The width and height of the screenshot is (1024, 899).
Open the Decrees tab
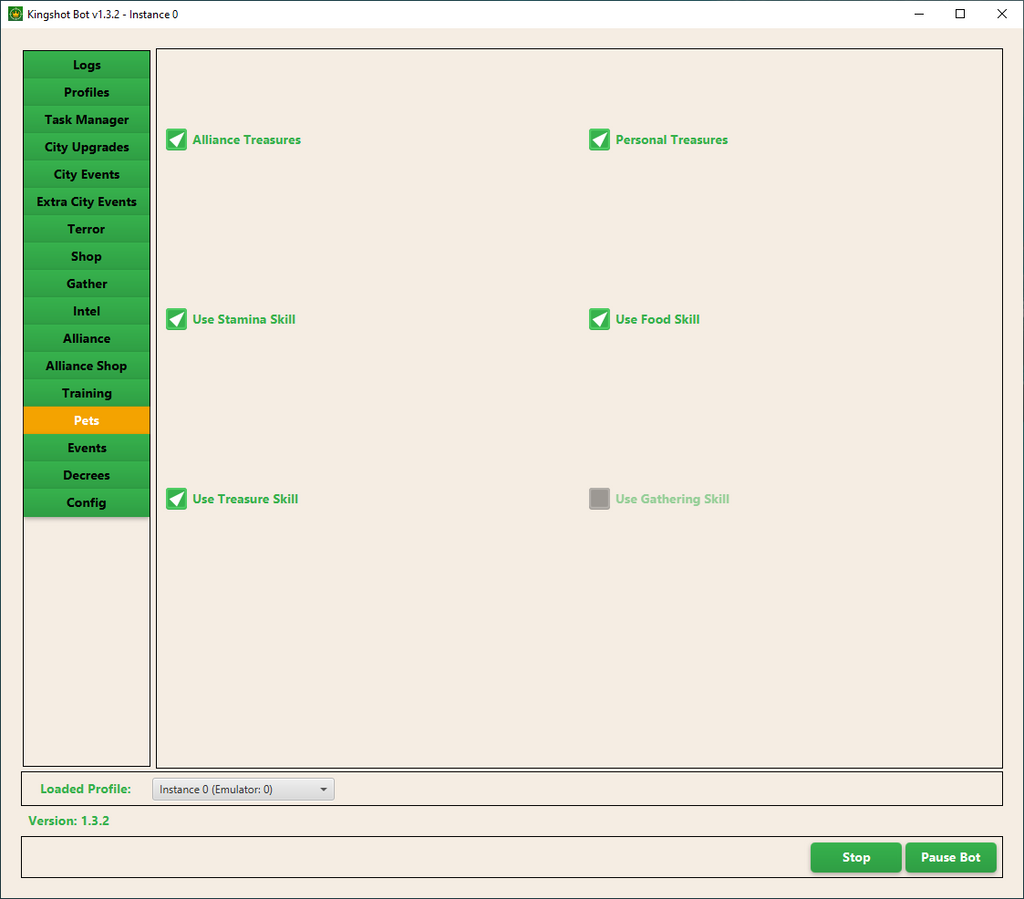(x=87, y=475)
